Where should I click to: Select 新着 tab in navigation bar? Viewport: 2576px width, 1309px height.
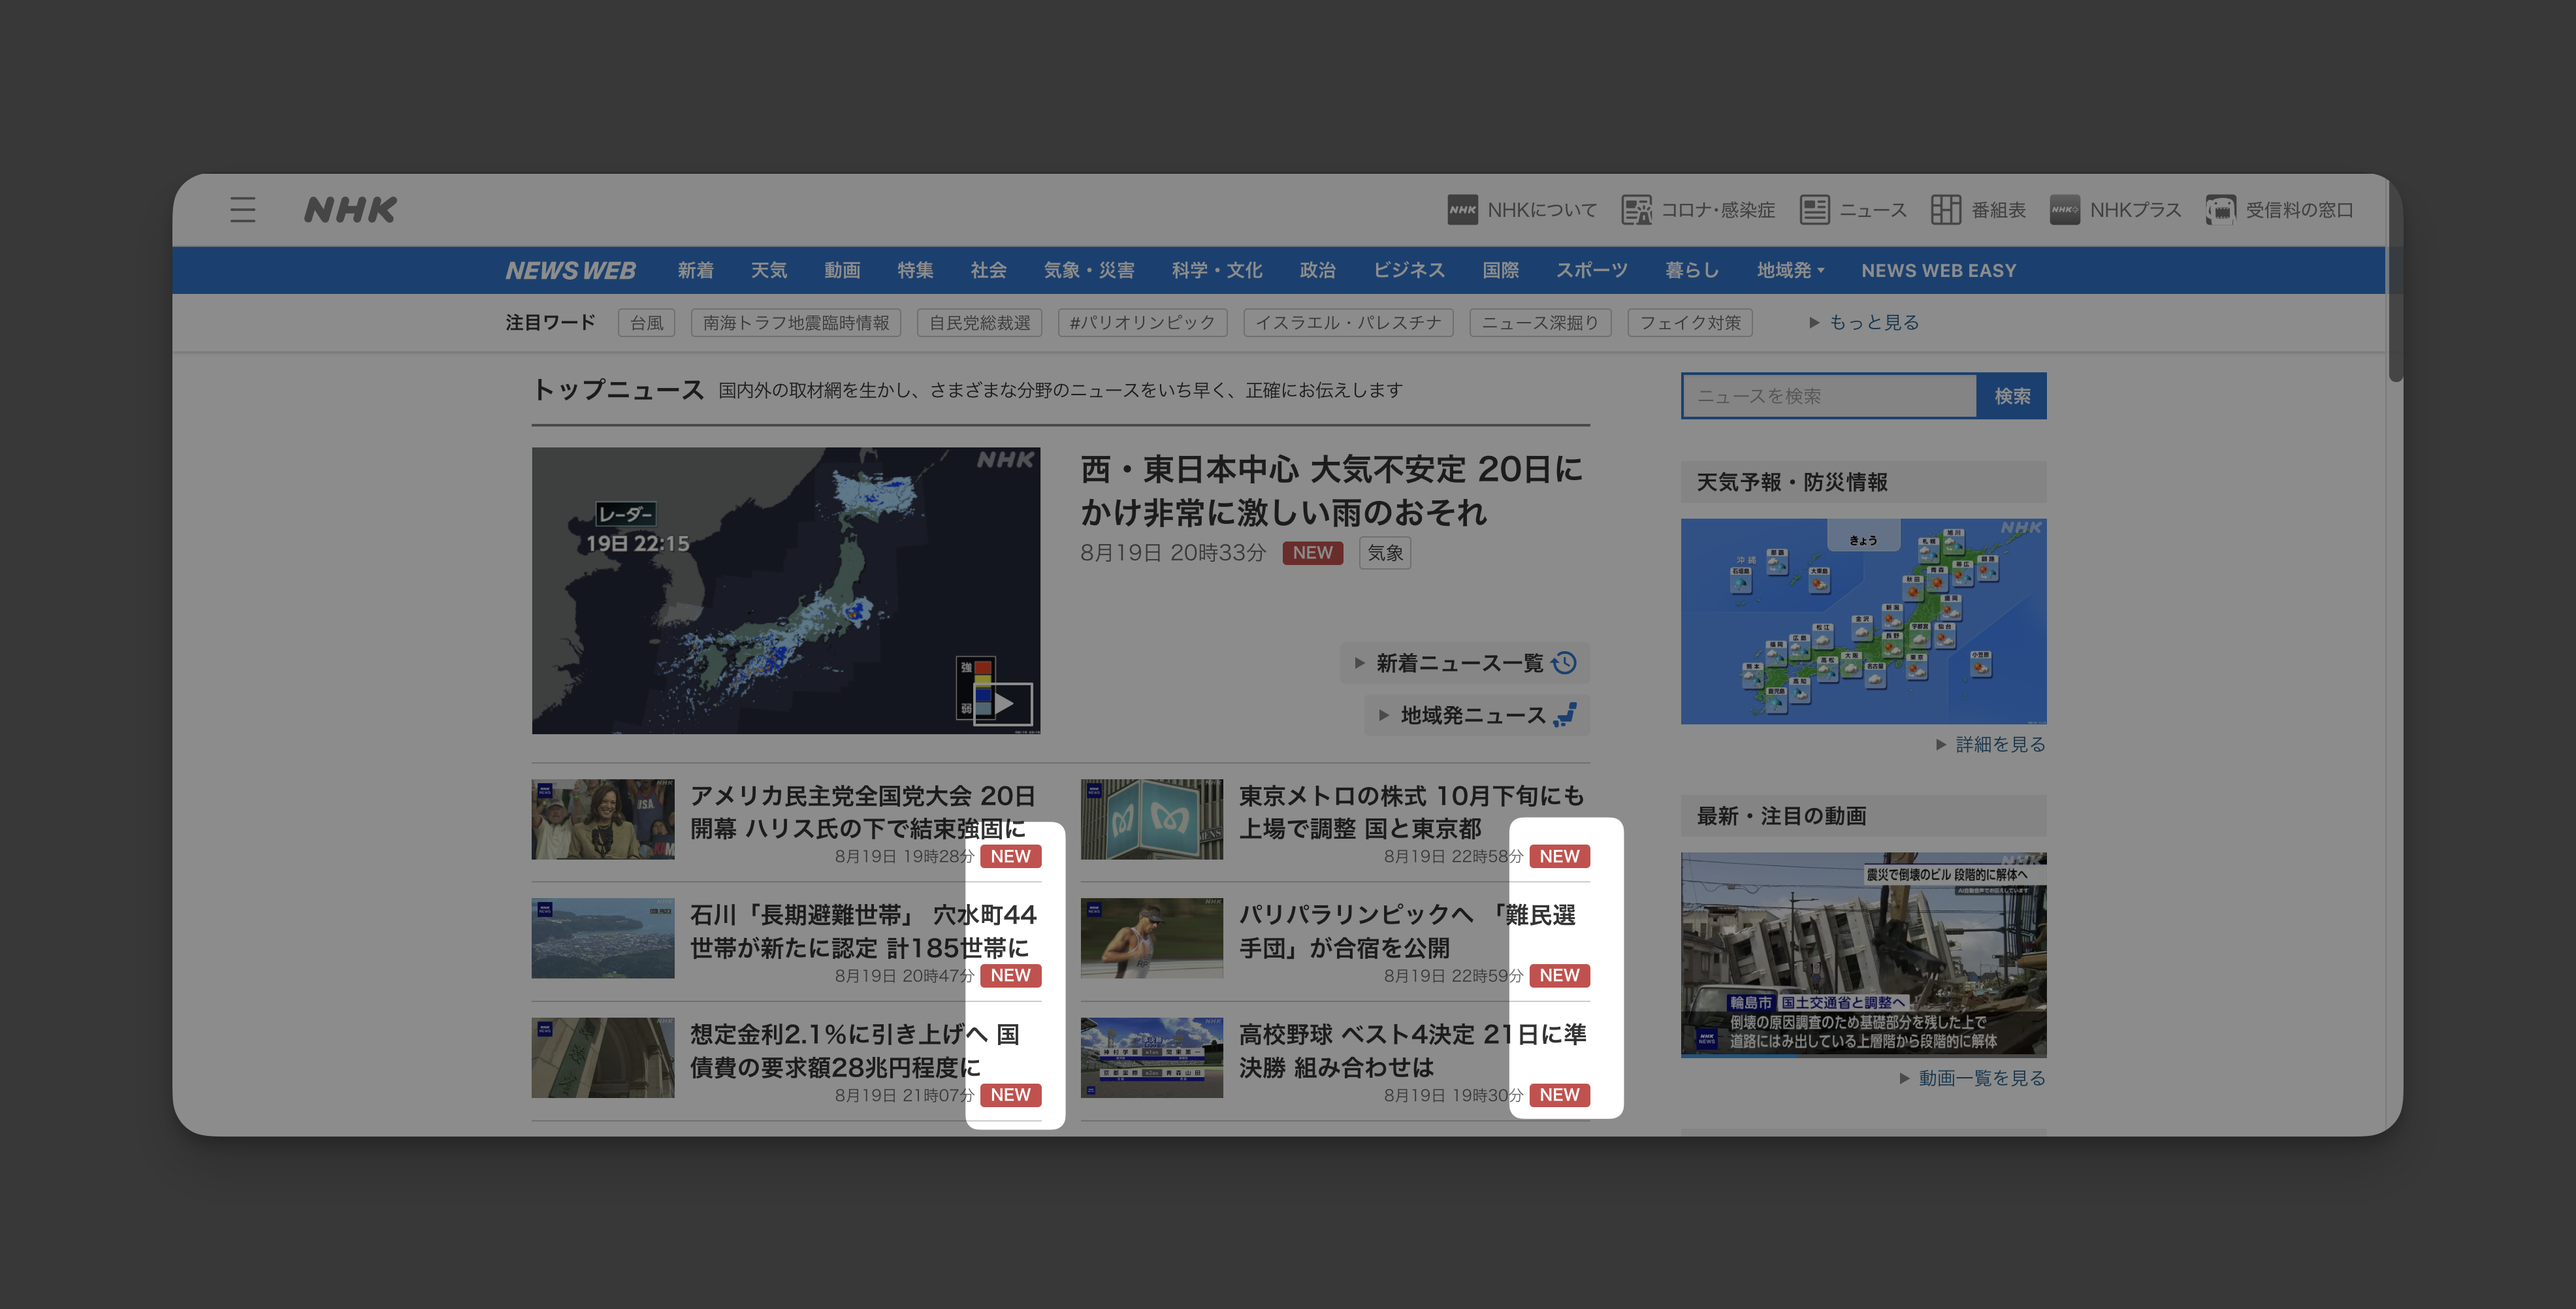click(x=695, y=271)
